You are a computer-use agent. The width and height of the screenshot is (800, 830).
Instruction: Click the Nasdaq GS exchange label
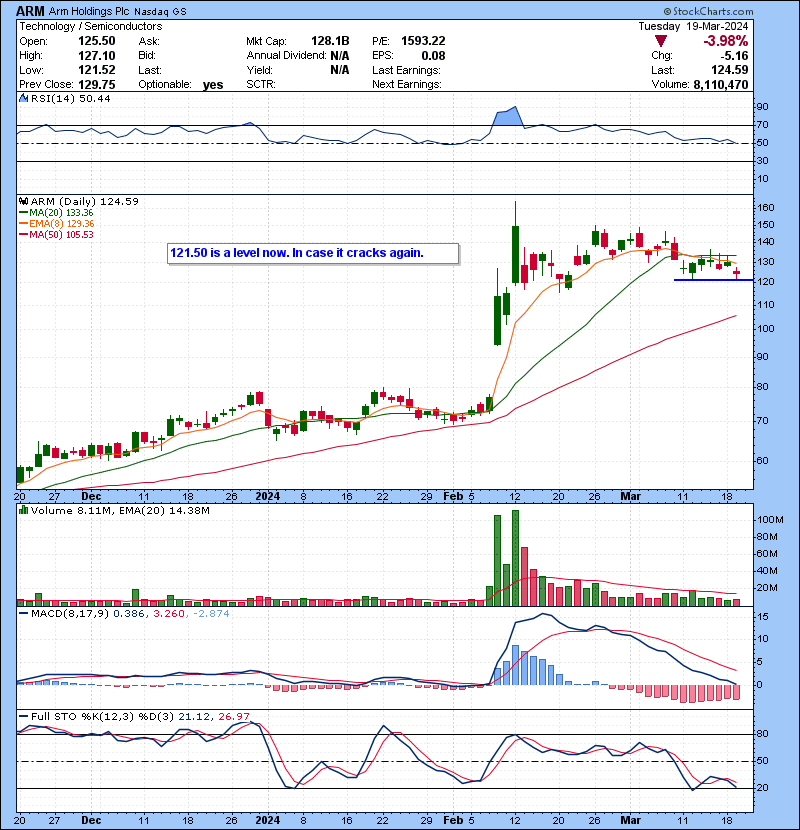pos(160,12)
